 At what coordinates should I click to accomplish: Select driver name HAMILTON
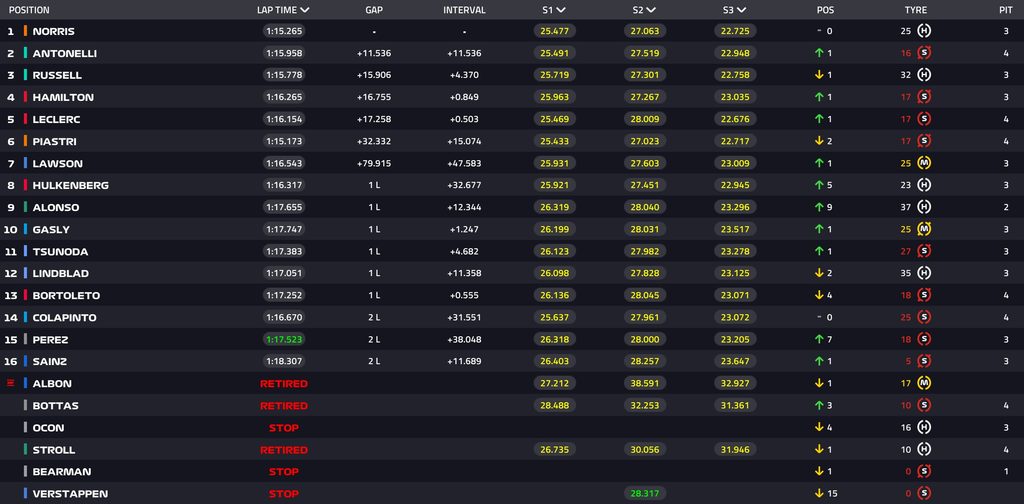click(x=63, y=97)
